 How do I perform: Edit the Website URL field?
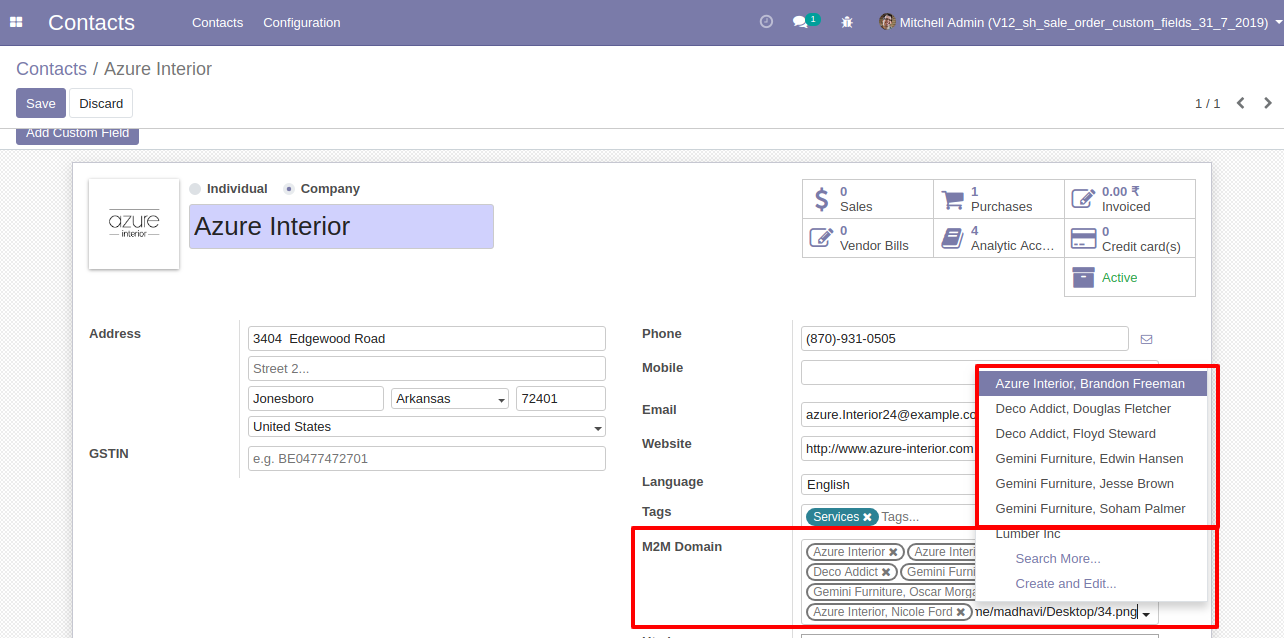(888, 449)
